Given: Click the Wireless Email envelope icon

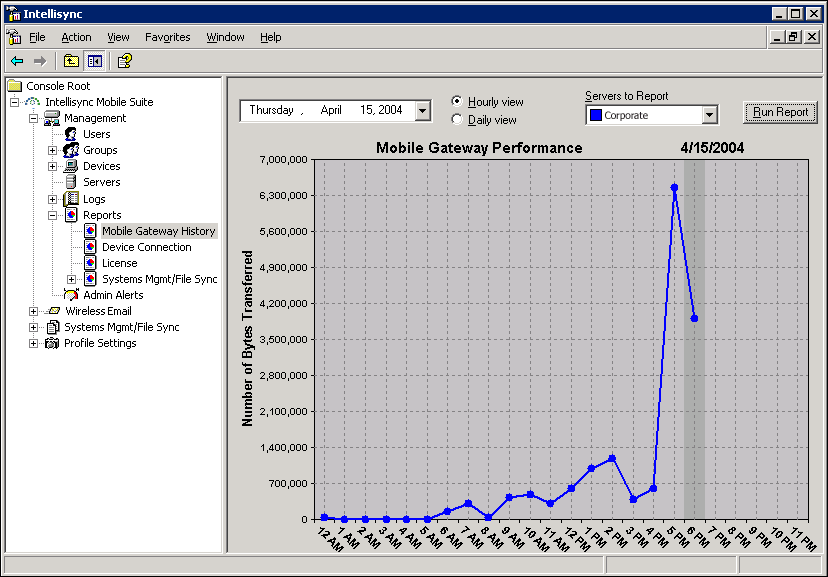Looking at the screenshot, I should pos(54,311).
